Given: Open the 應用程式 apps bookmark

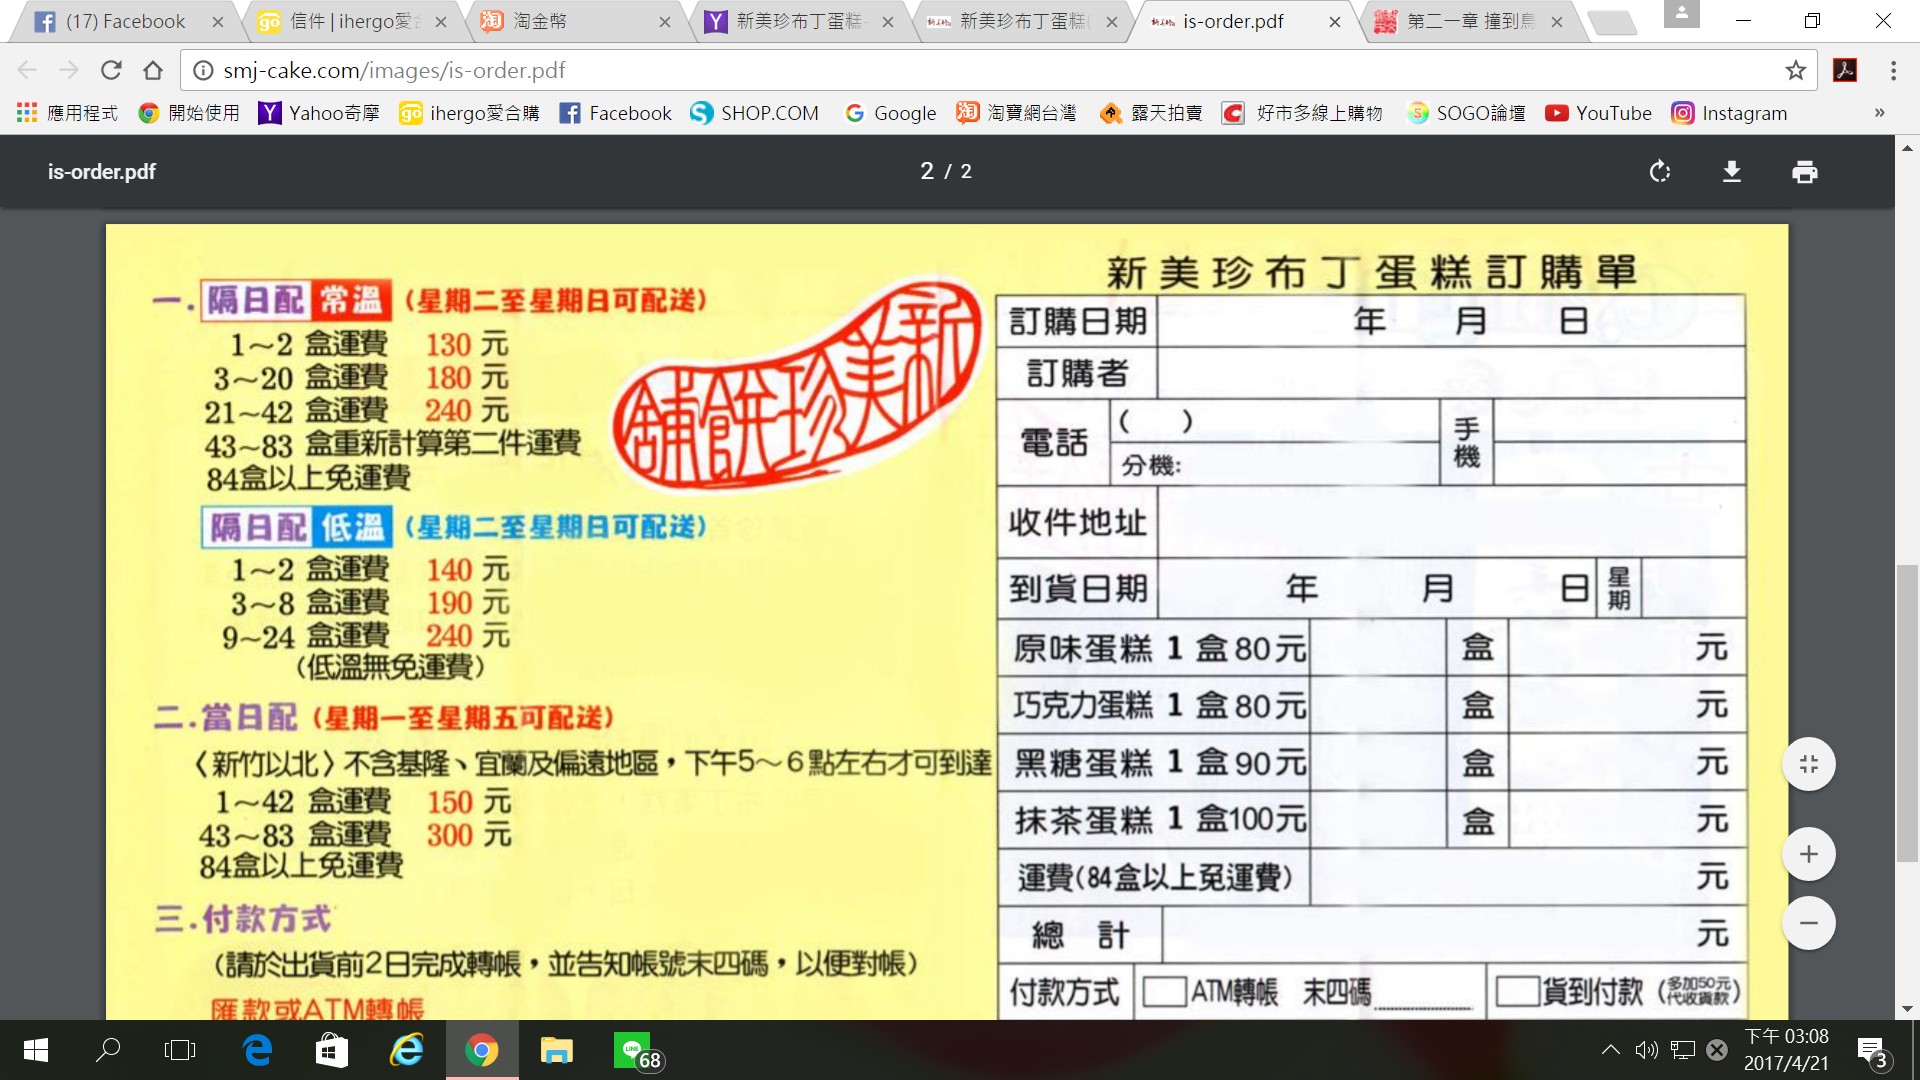Looking at the screenshot, I should click(x=68, y=113).
